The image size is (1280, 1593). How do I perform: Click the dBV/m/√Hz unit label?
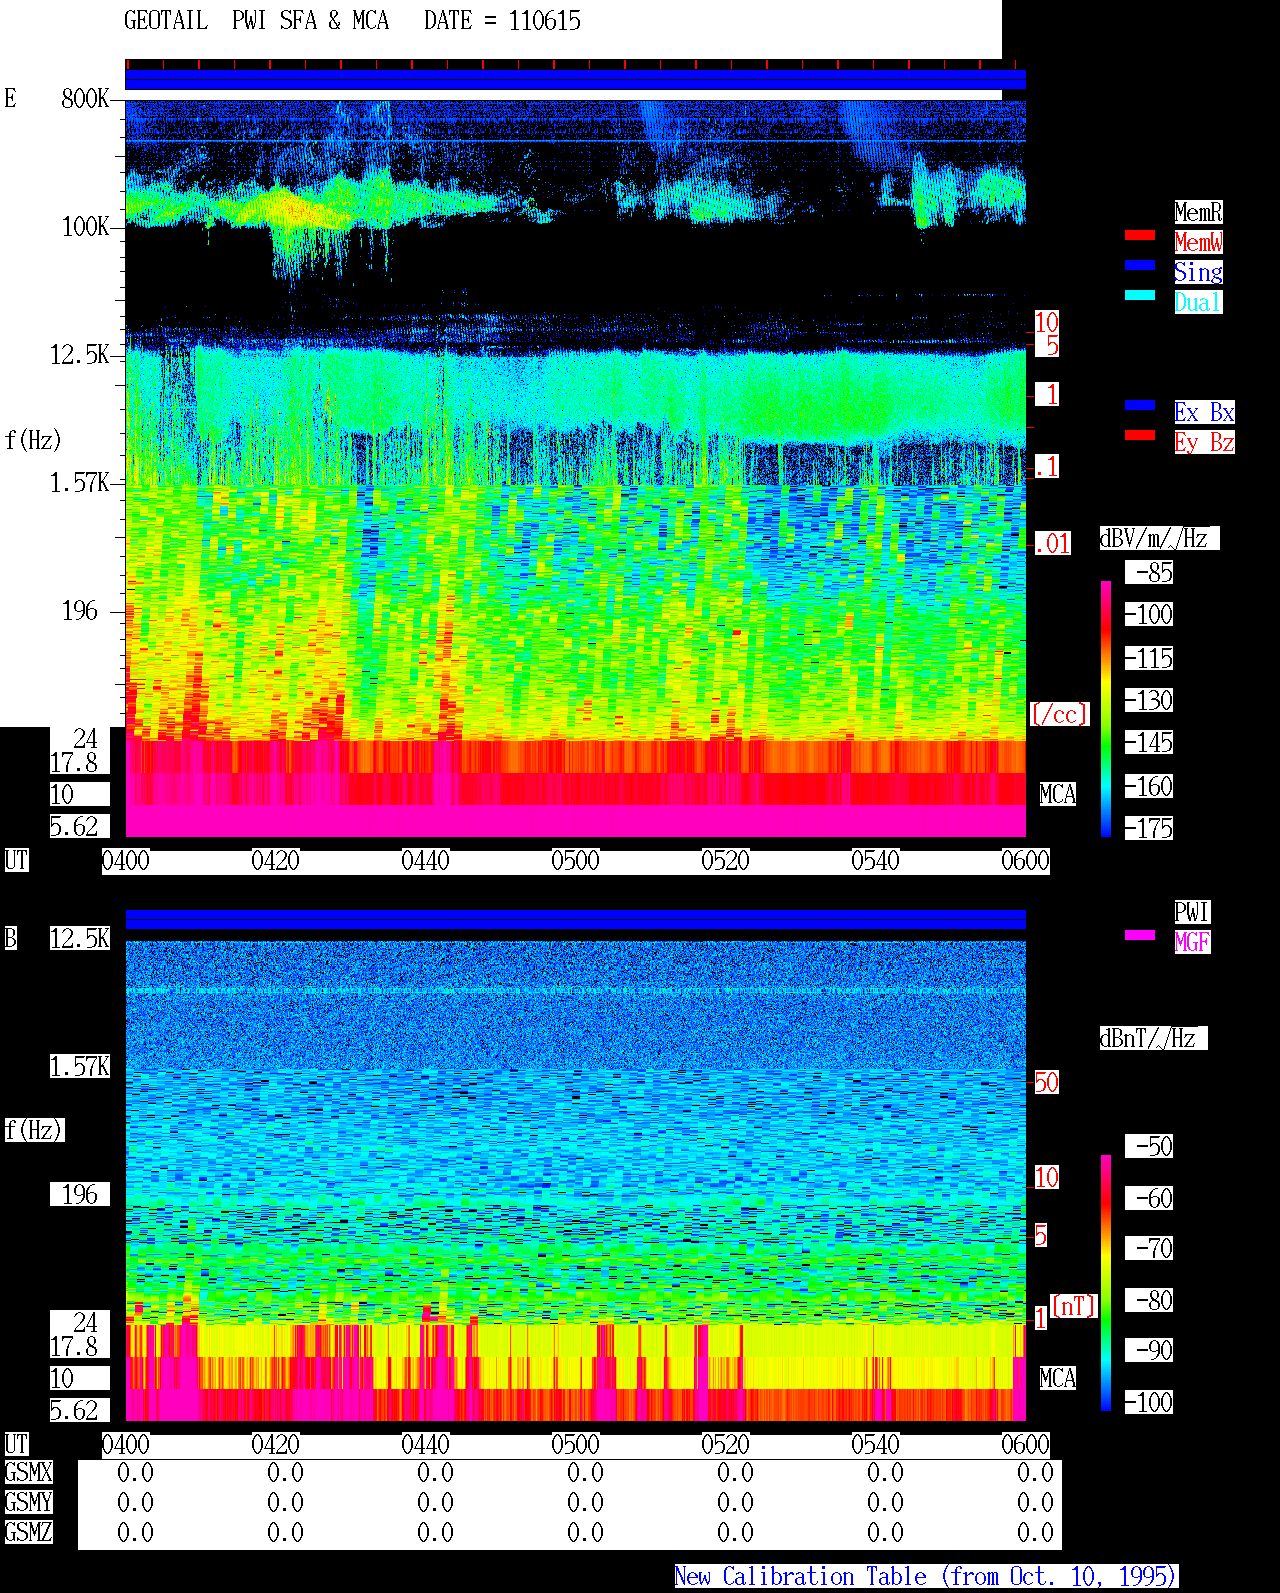[1159, 538]
